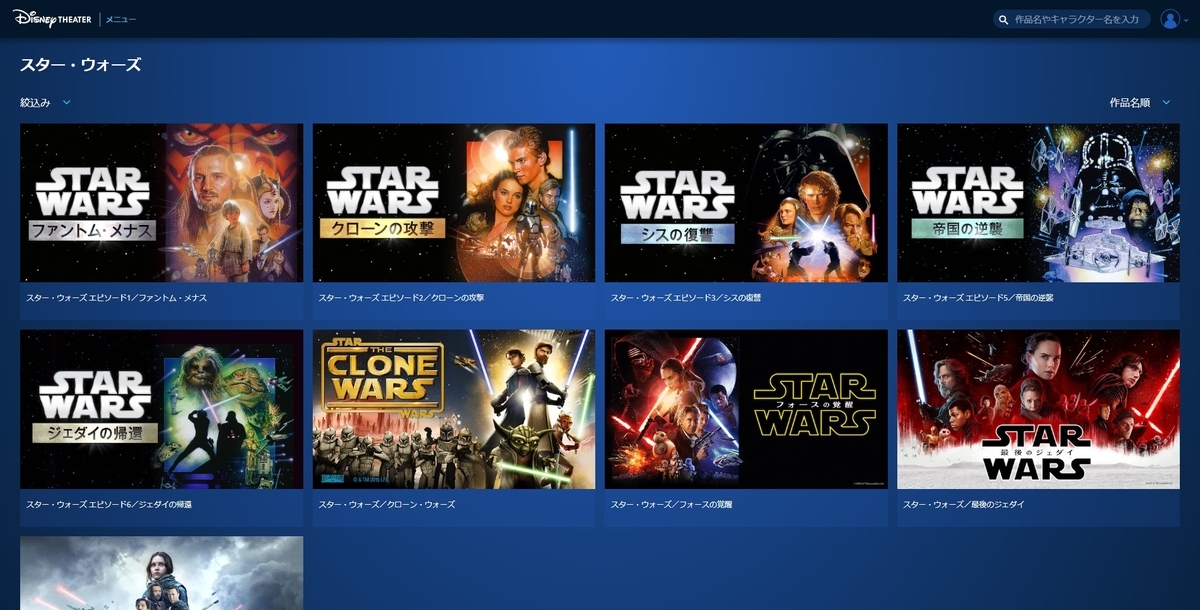The height and width of the screenshot is (610, 1200).
Task: Focus the 作品名やキャラクター名を入力 search field
Action: tap(1072, 19)
